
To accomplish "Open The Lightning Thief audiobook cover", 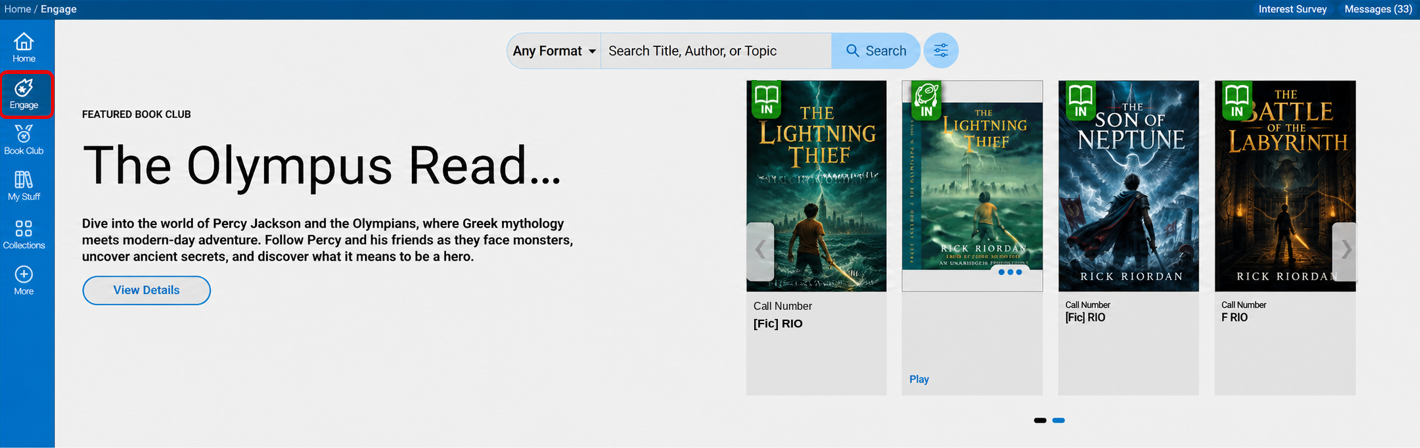I will click(x=972, y=187).
